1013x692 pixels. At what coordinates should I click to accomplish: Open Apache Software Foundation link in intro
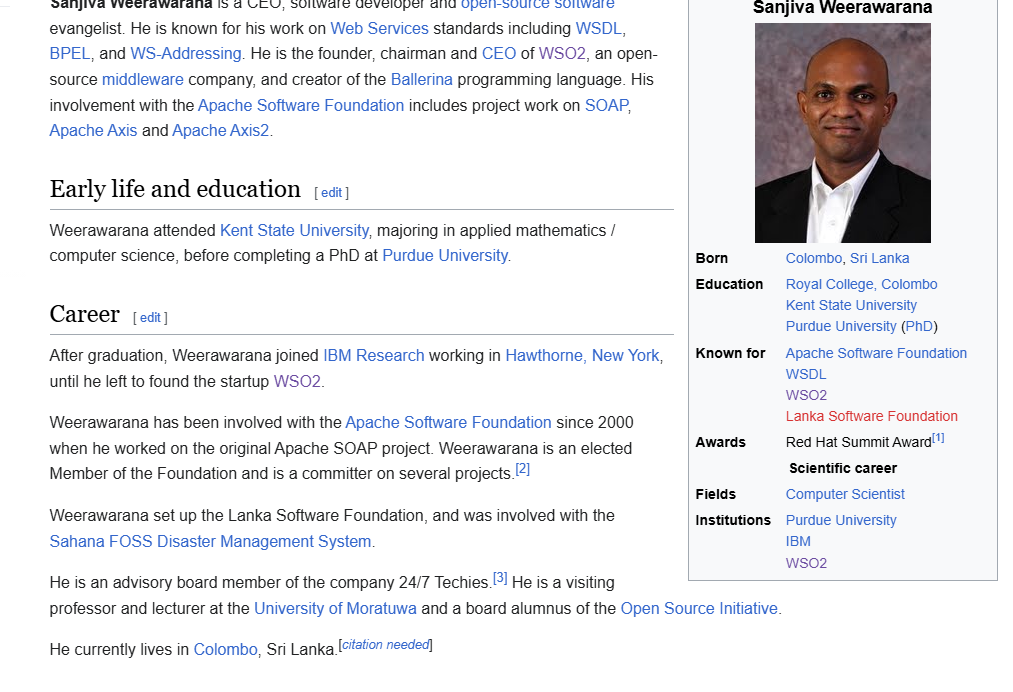(x=301, y=105)
